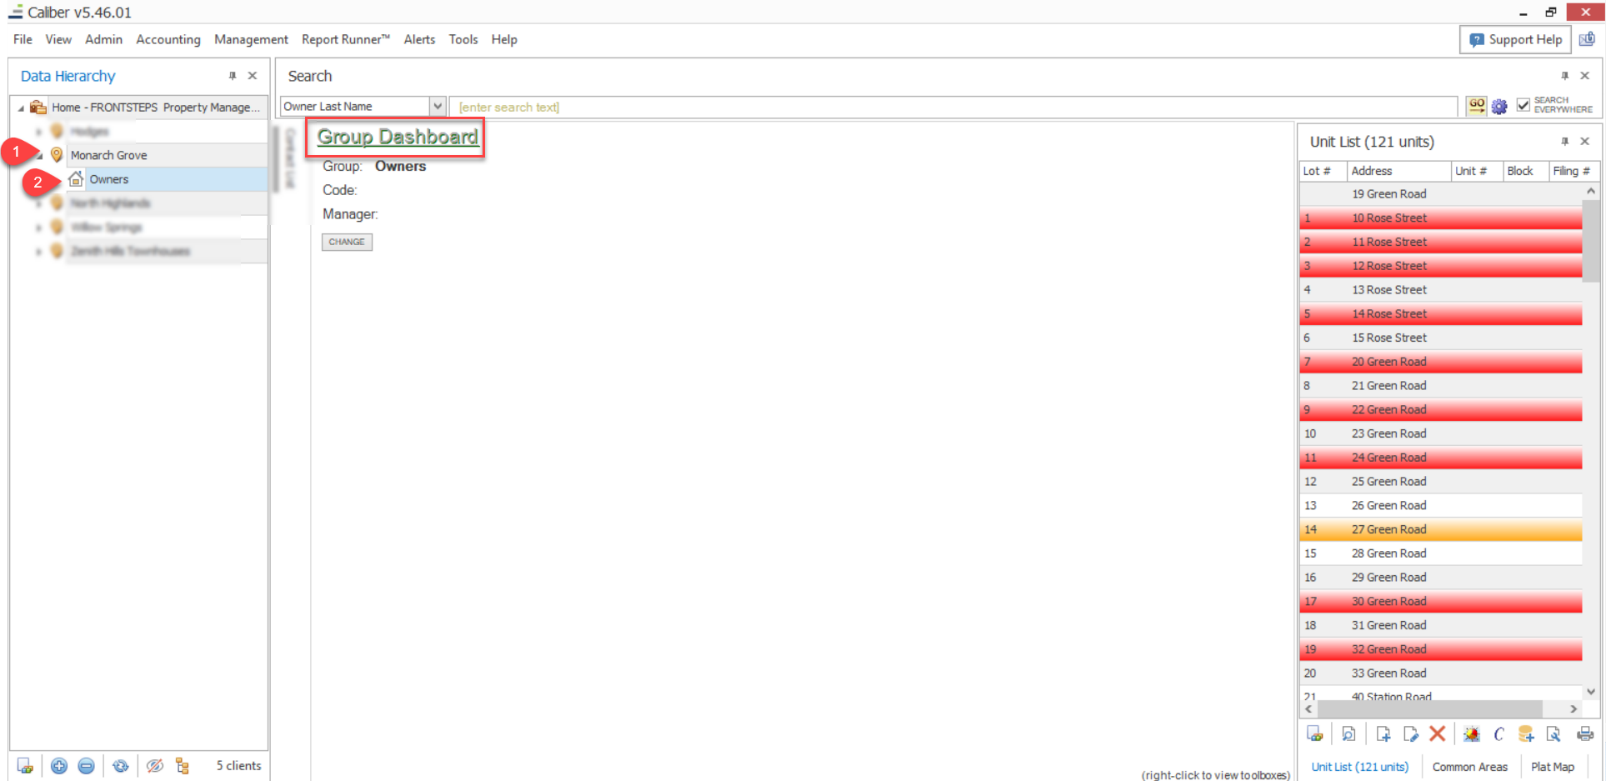
Task: Click the blue plus icon below hierarchy tree
Action: [x=59, y=766]
